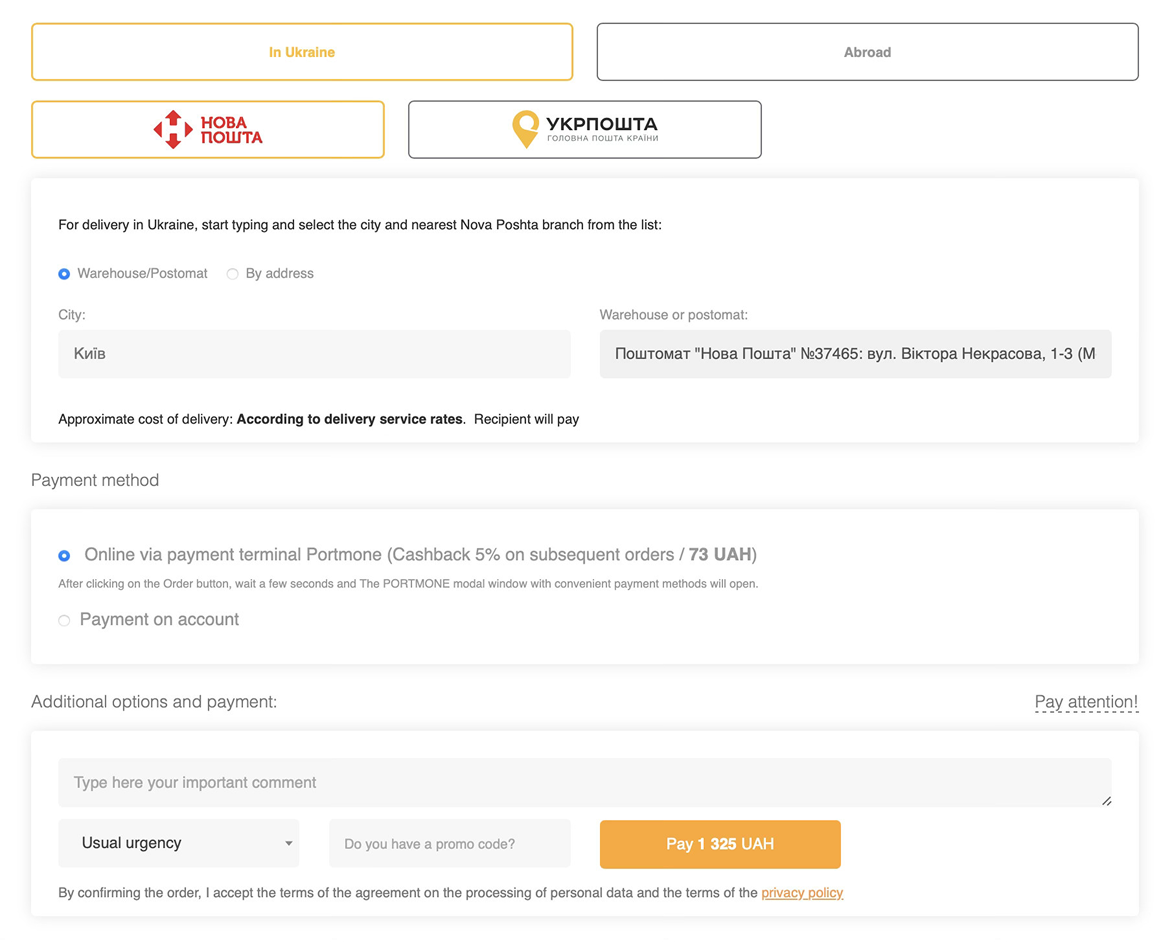The image size is (1161, 942).
Task: Select Online via payment terminal Portmone
Action: (64, 555)
